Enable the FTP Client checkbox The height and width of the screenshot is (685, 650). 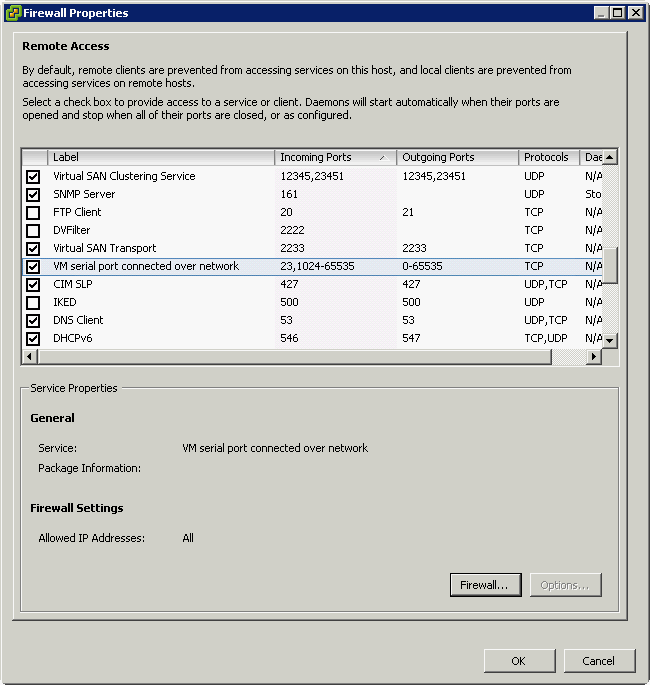[x=33, y=213]
